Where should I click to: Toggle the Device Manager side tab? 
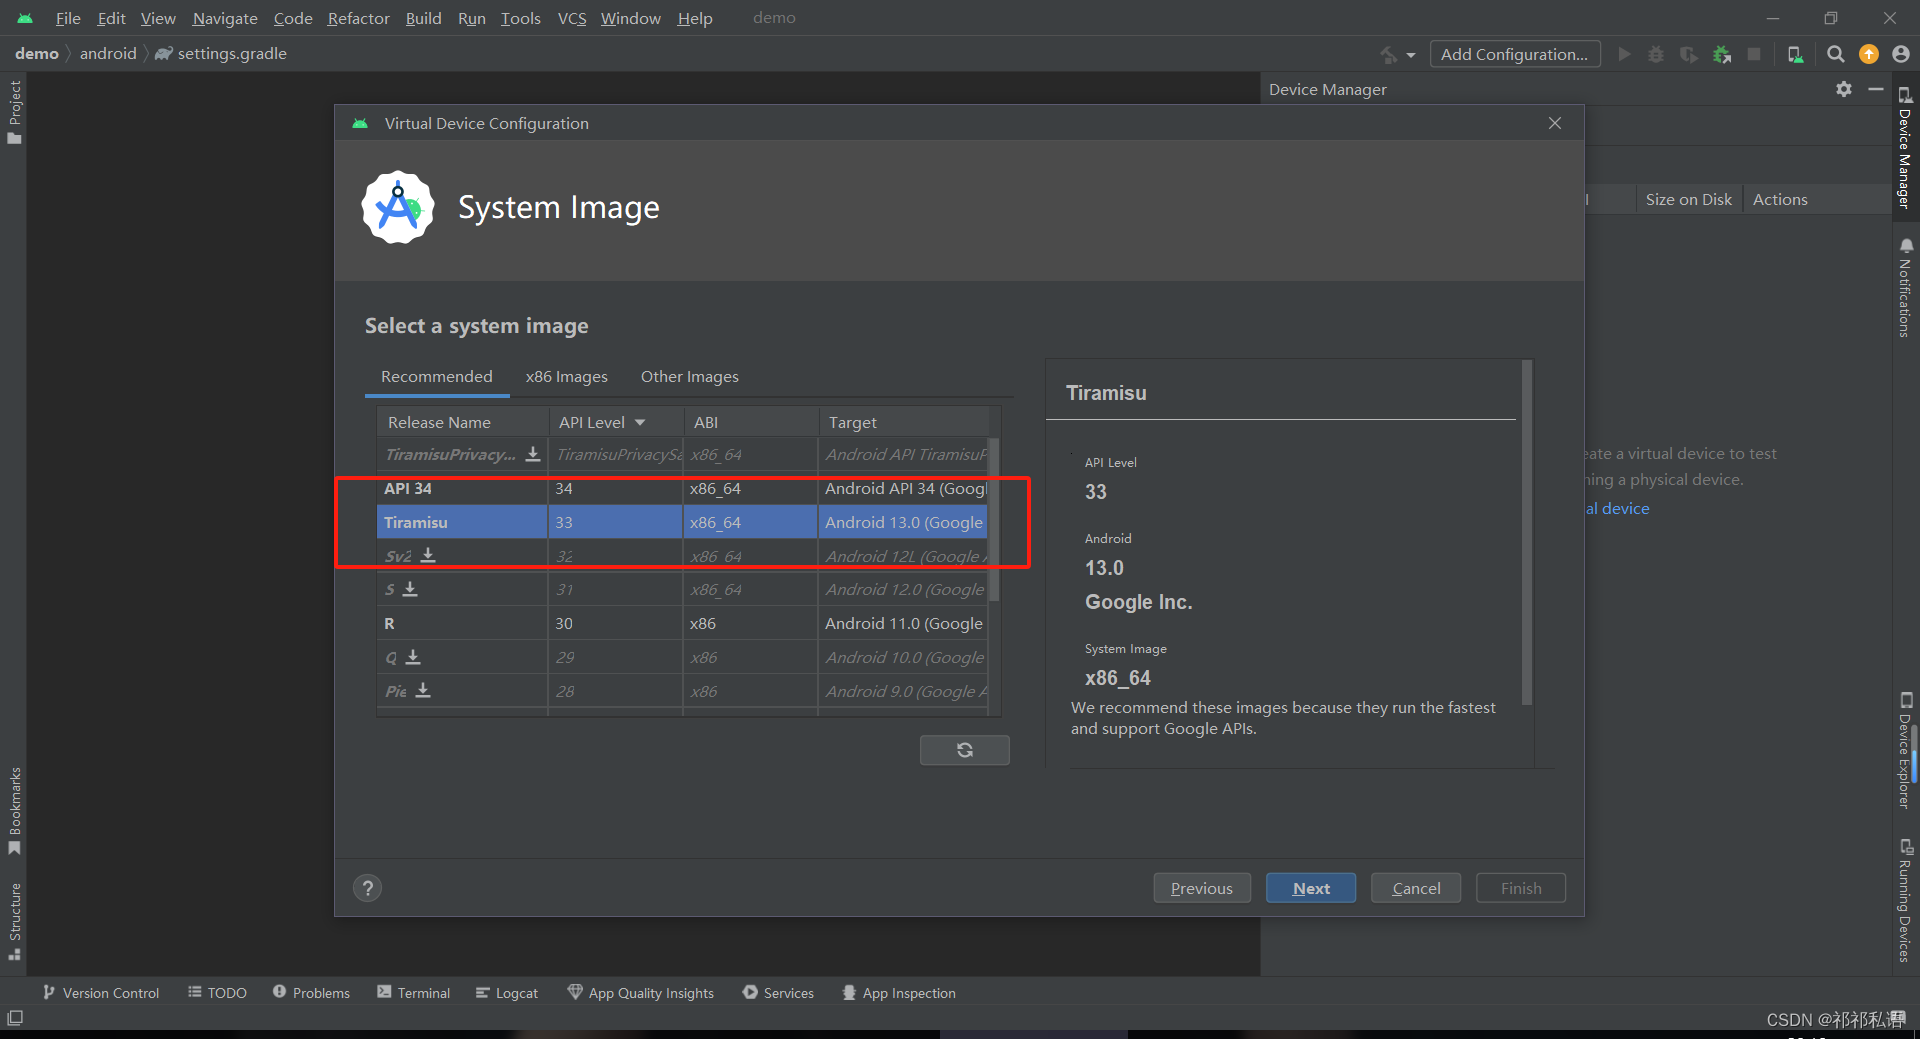[x=1906, y=148]
